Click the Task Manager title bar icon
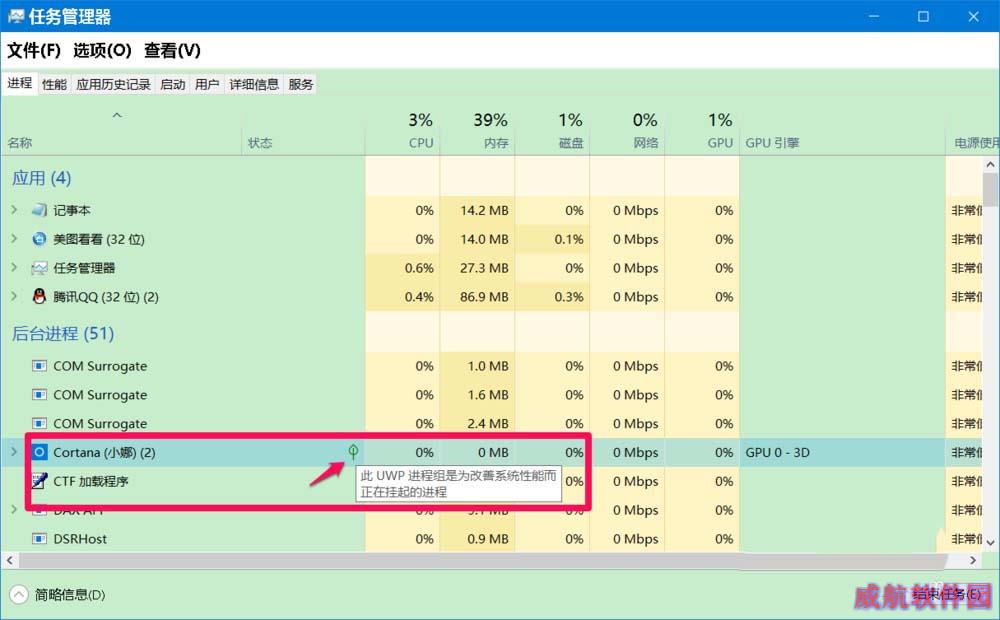1000x620 pixels. pyautogui.click(x=16, y=16)
